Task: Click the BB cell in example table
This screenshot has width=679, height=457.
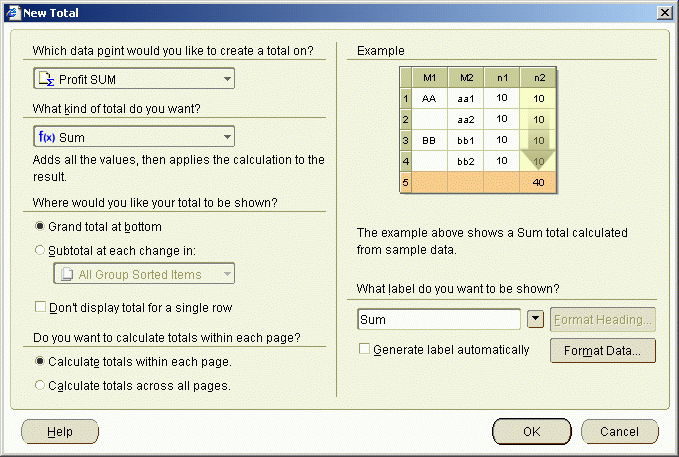Action: pyautogui.click(x=429, y=141)
